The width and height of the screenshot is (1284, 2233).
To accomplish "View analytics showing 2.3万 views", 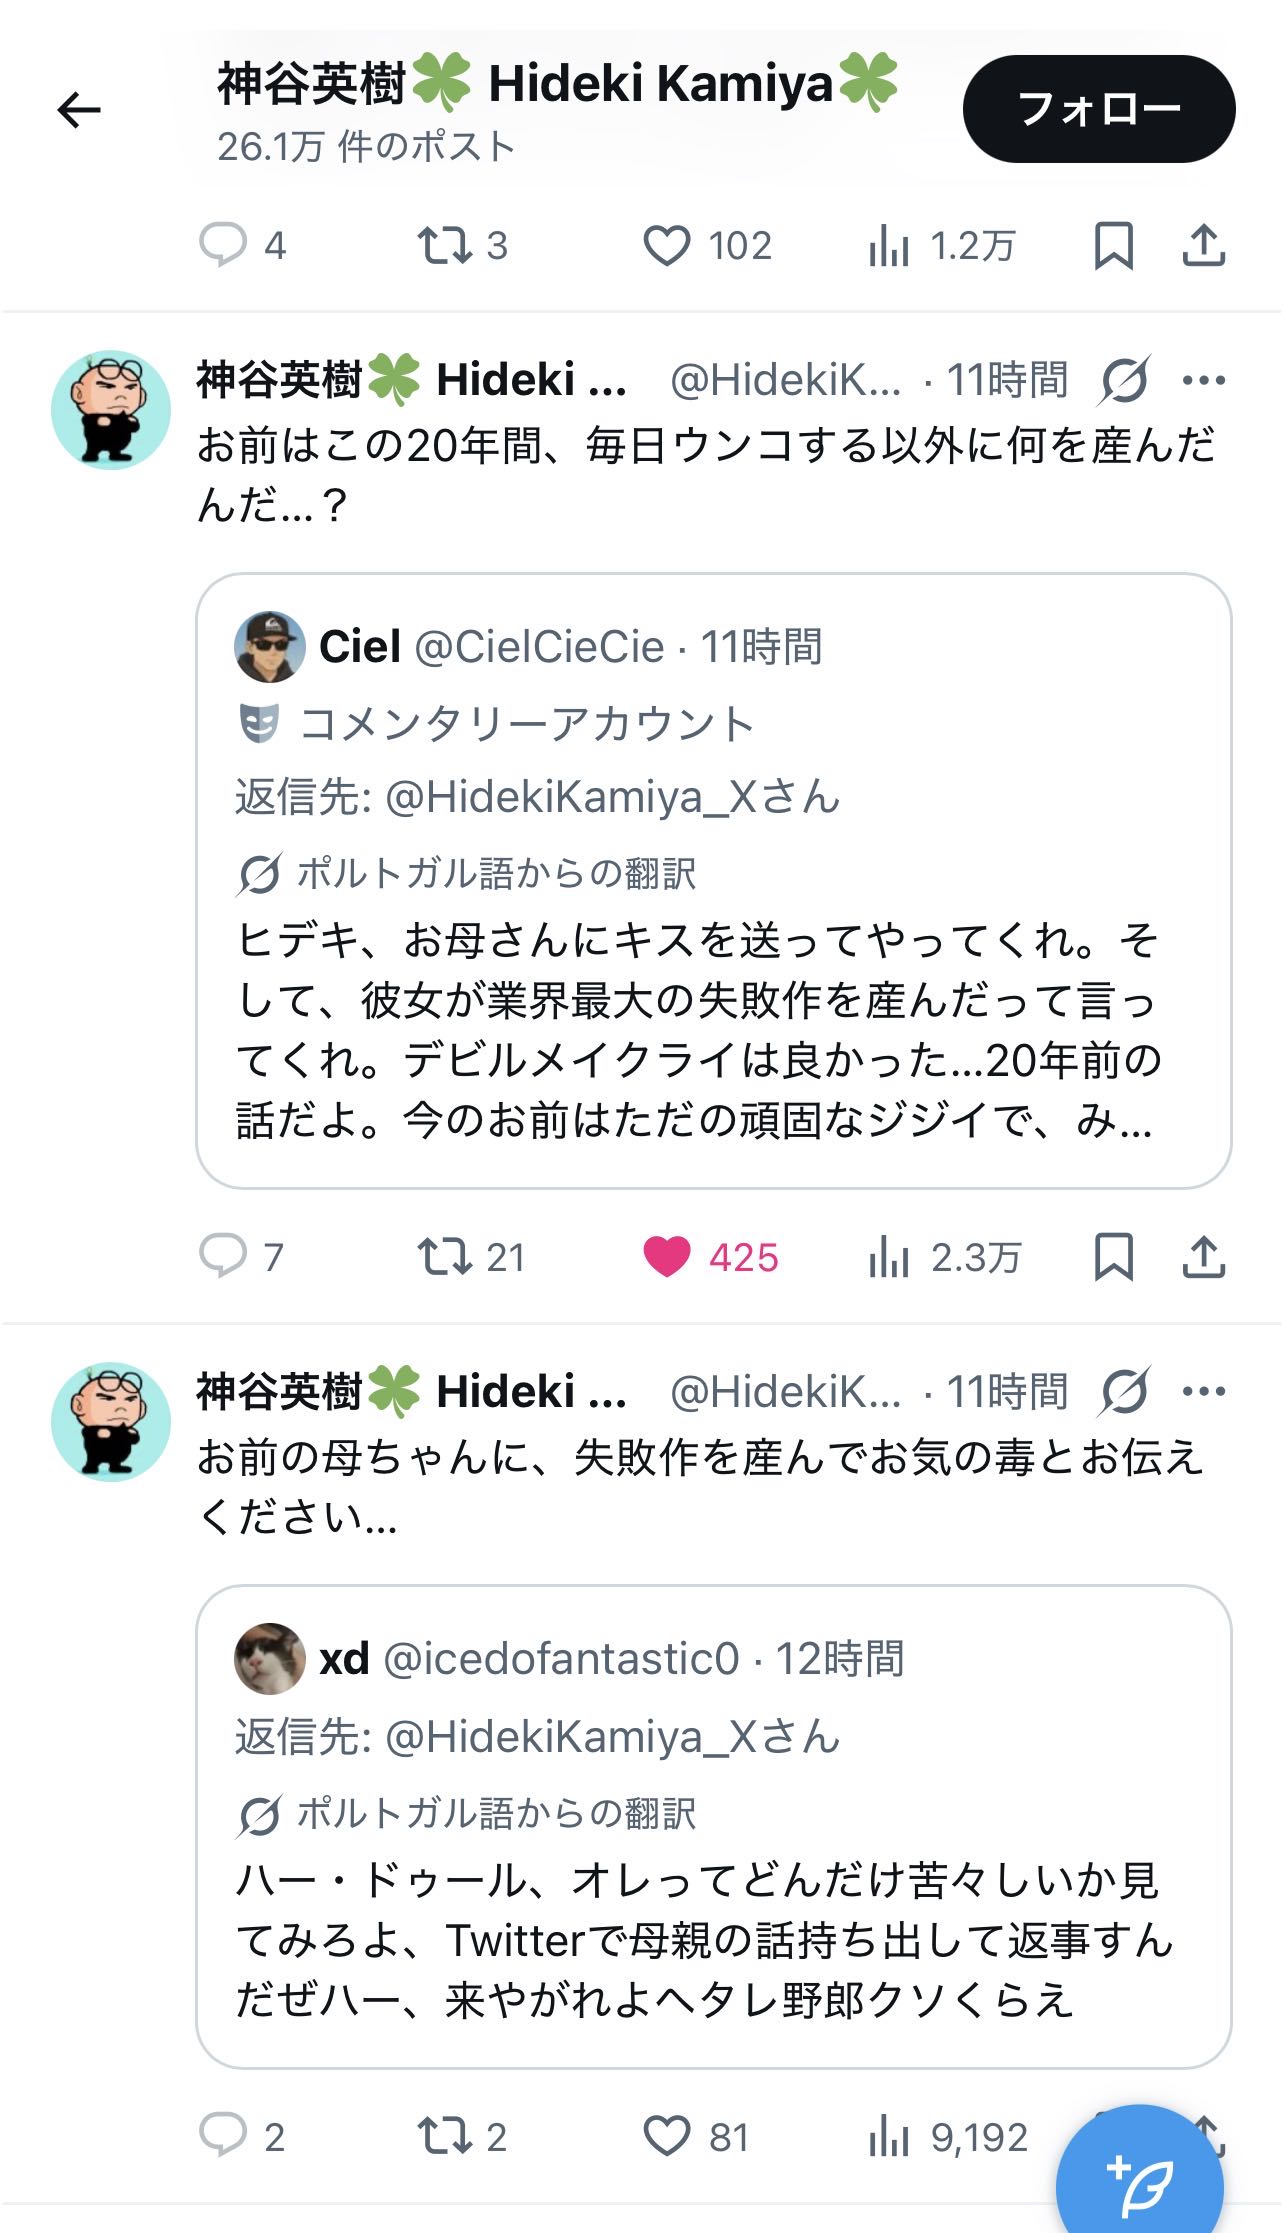I will (x=944, y=1256).
